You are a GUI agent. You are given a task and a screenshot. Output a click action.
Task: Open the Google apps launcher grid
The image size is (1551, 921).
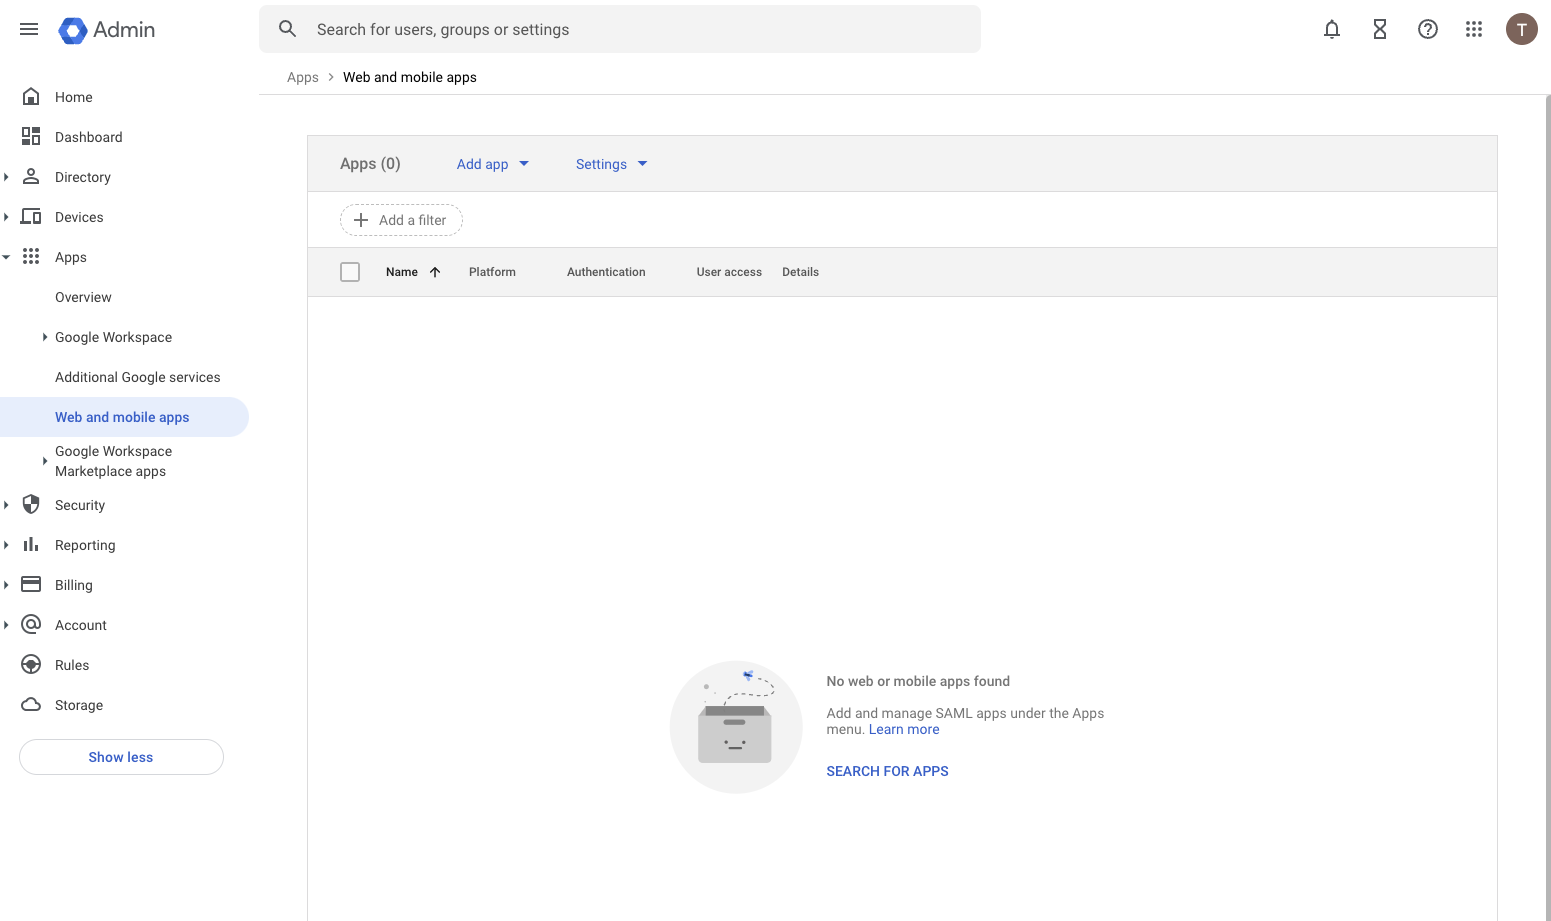(1474, 29)
